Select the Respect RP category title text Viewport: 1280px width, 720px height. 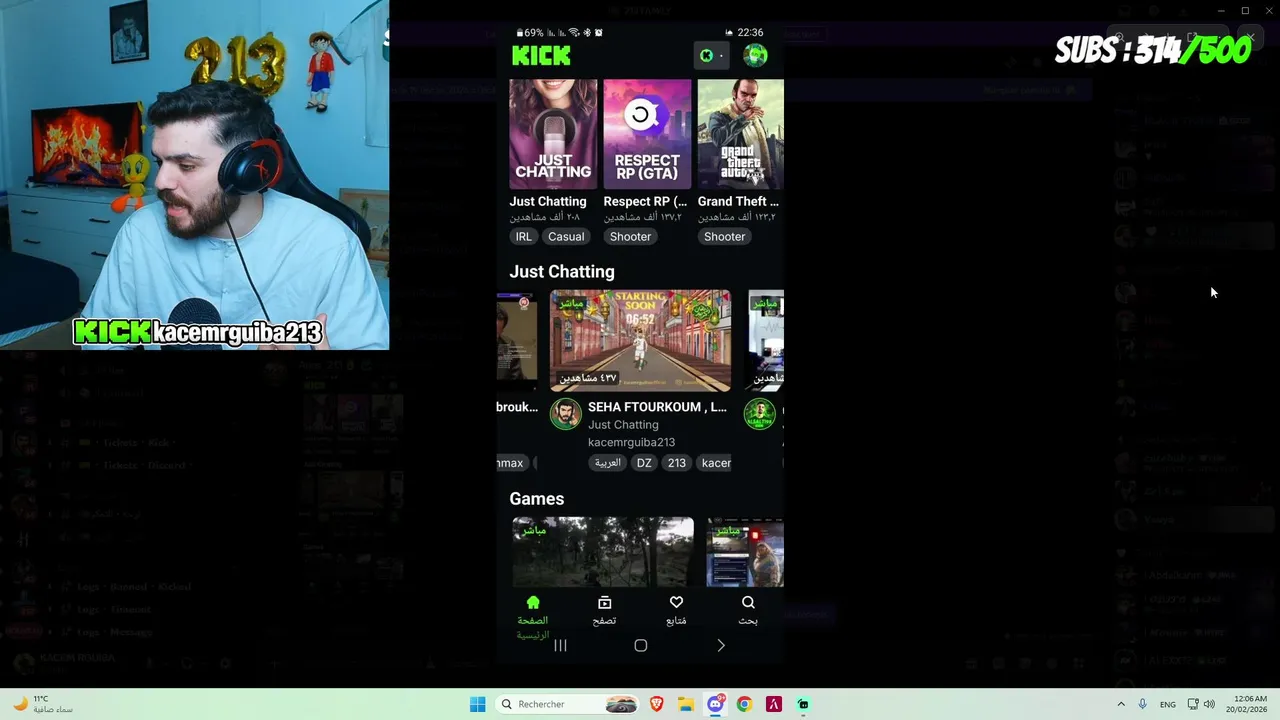tap(645, 201)
